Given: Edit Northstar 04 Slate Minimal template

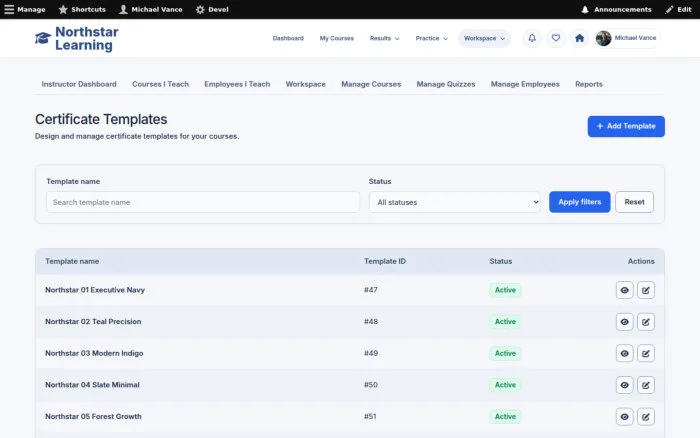Looking at the screenshot, I should pyautogui.click(x=646, y=385).
